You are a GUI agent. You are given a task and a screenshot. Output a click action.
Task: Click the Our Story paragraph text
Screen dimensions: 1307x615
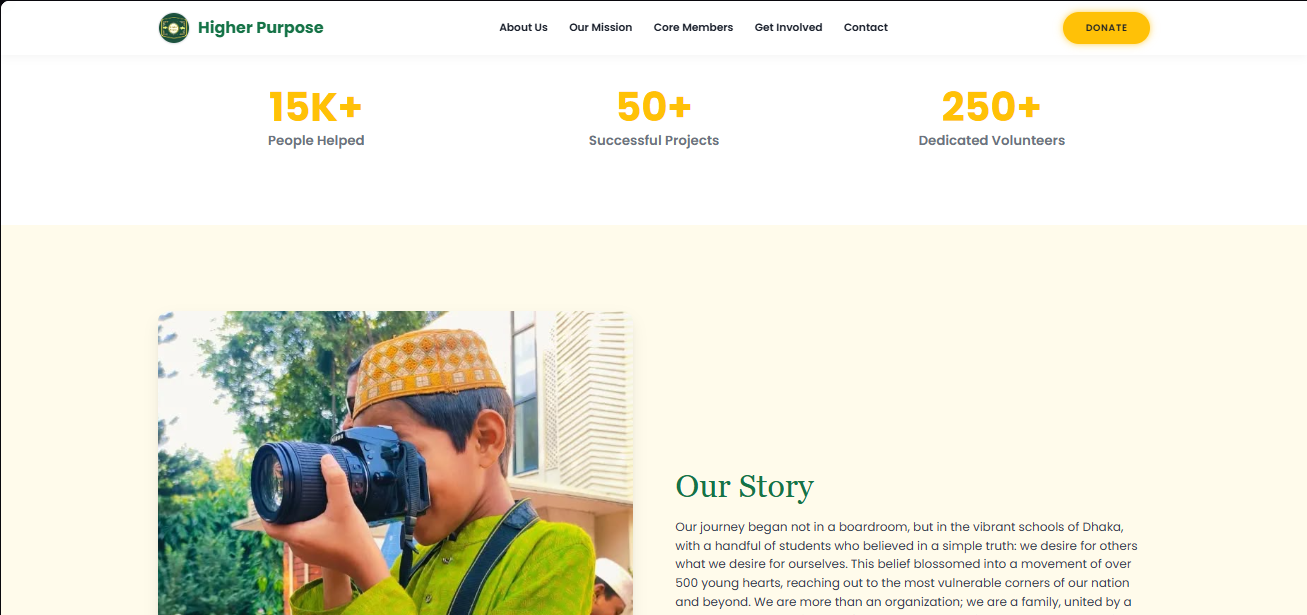pos(906,565)
